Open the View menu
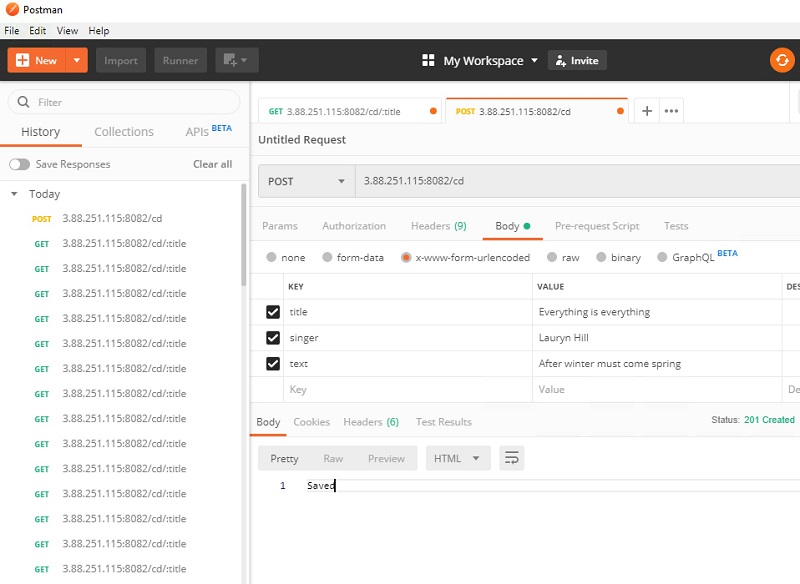This screenshot has height=584, width=800. coord(67,31)
